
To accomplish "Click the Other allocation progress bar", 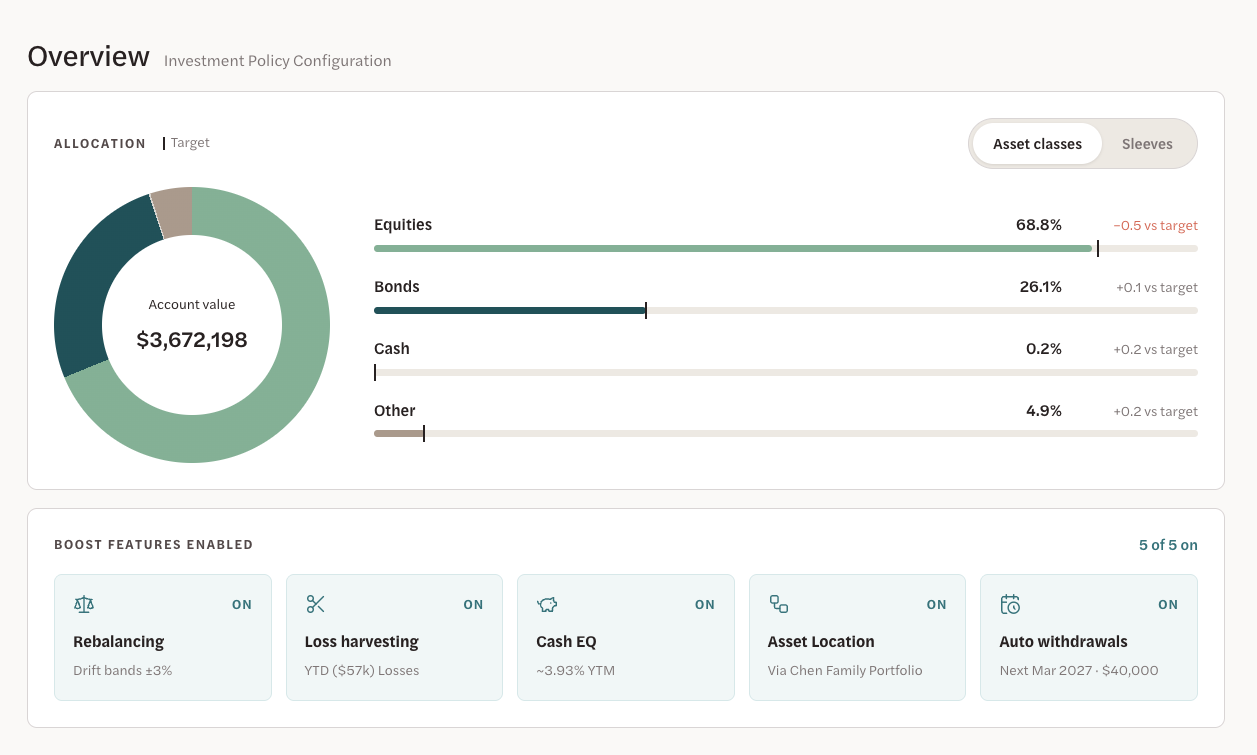I will [786, 434].
